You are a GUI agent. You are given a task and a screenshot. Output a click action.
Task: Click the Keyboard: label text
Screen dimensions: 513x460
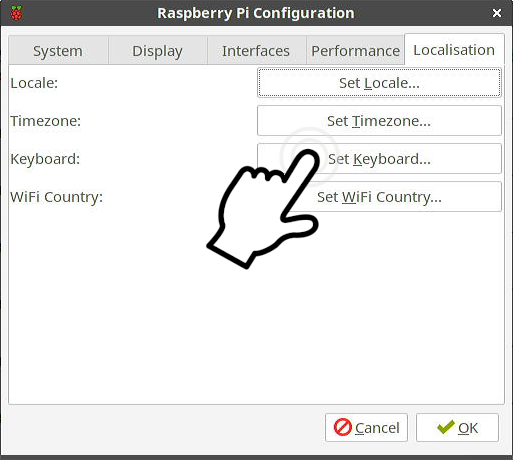[x=45, y=159]
